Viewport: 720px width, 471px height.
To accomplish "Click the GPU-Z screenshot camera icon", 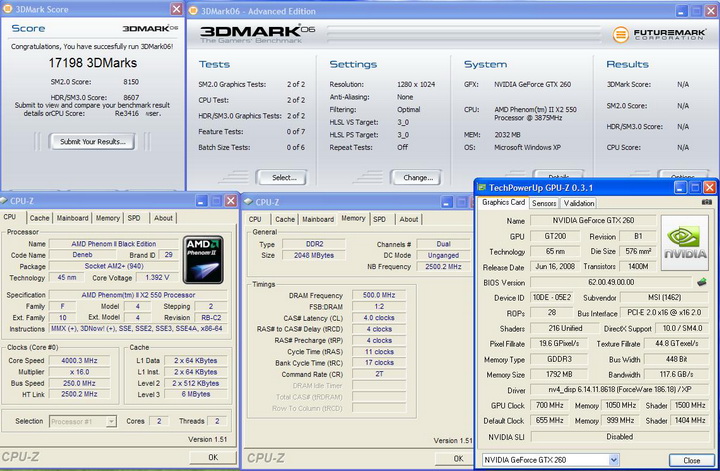I will pos(706,202).
